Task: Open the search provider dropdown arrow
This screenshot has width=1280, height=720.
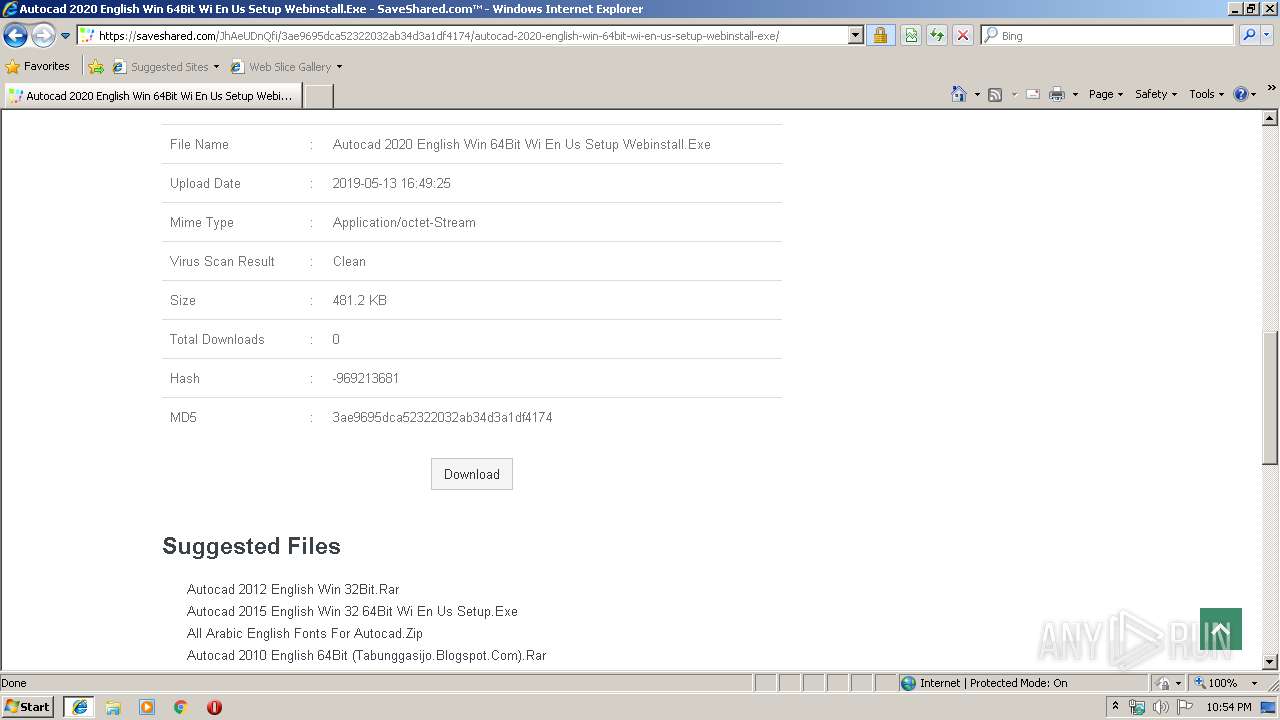Action: pyautogui.click(x=1267, y=35)
